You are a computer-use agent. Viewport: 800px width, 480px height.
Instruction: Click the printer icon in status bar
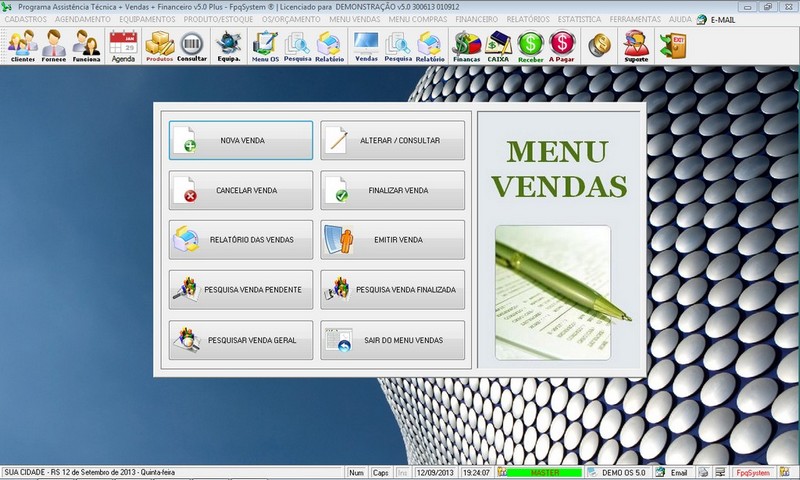[x=704, y=473]
